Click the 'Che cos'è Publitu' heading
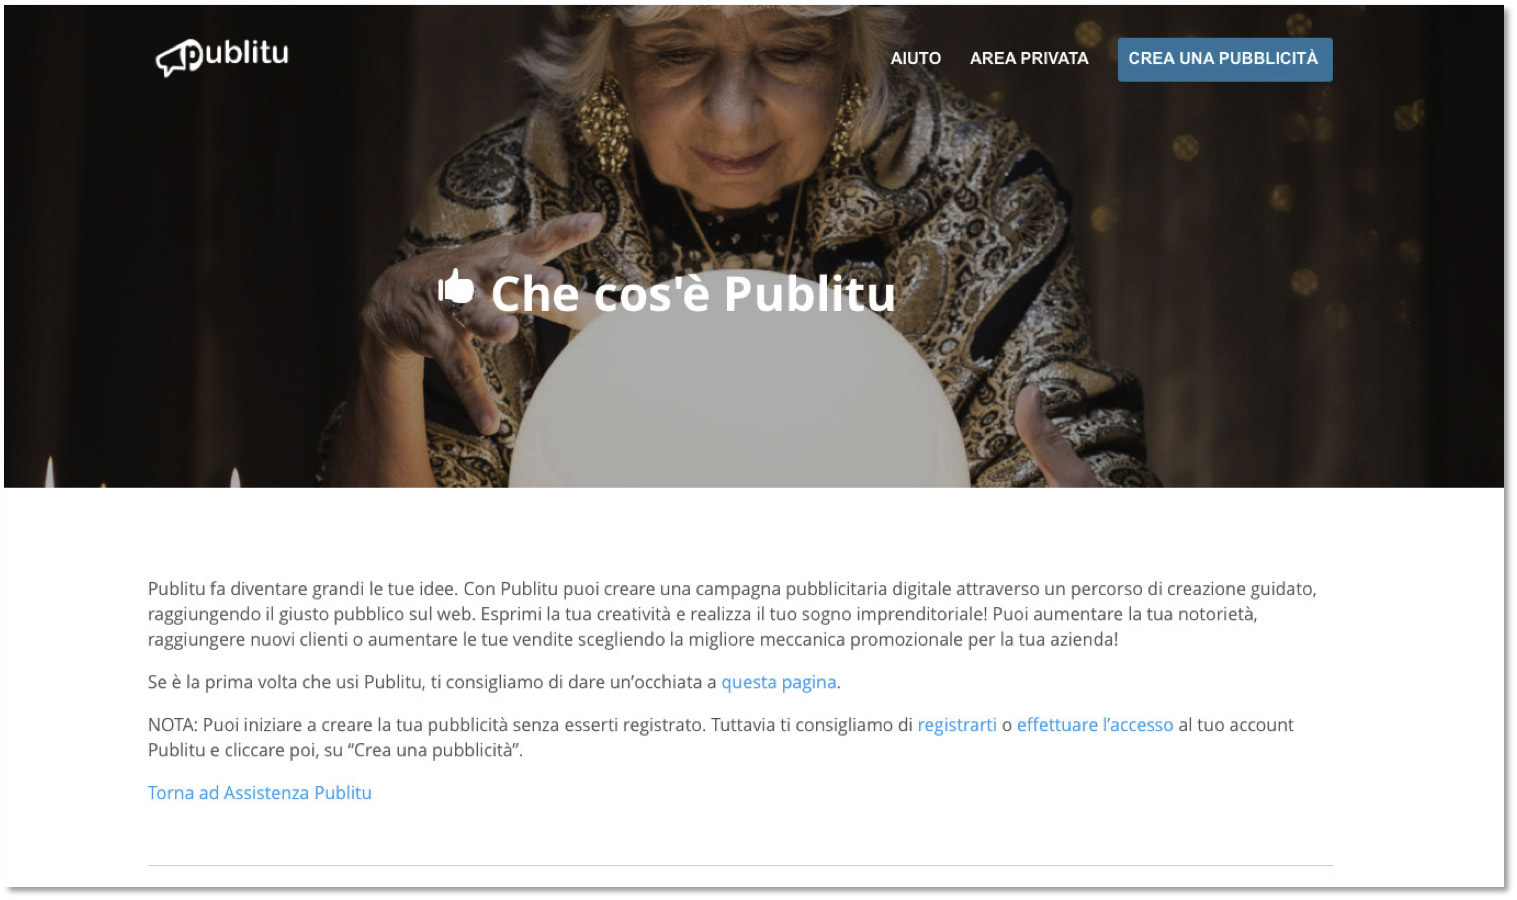Viewport: 1517px width, 900px height. [692, 293]
